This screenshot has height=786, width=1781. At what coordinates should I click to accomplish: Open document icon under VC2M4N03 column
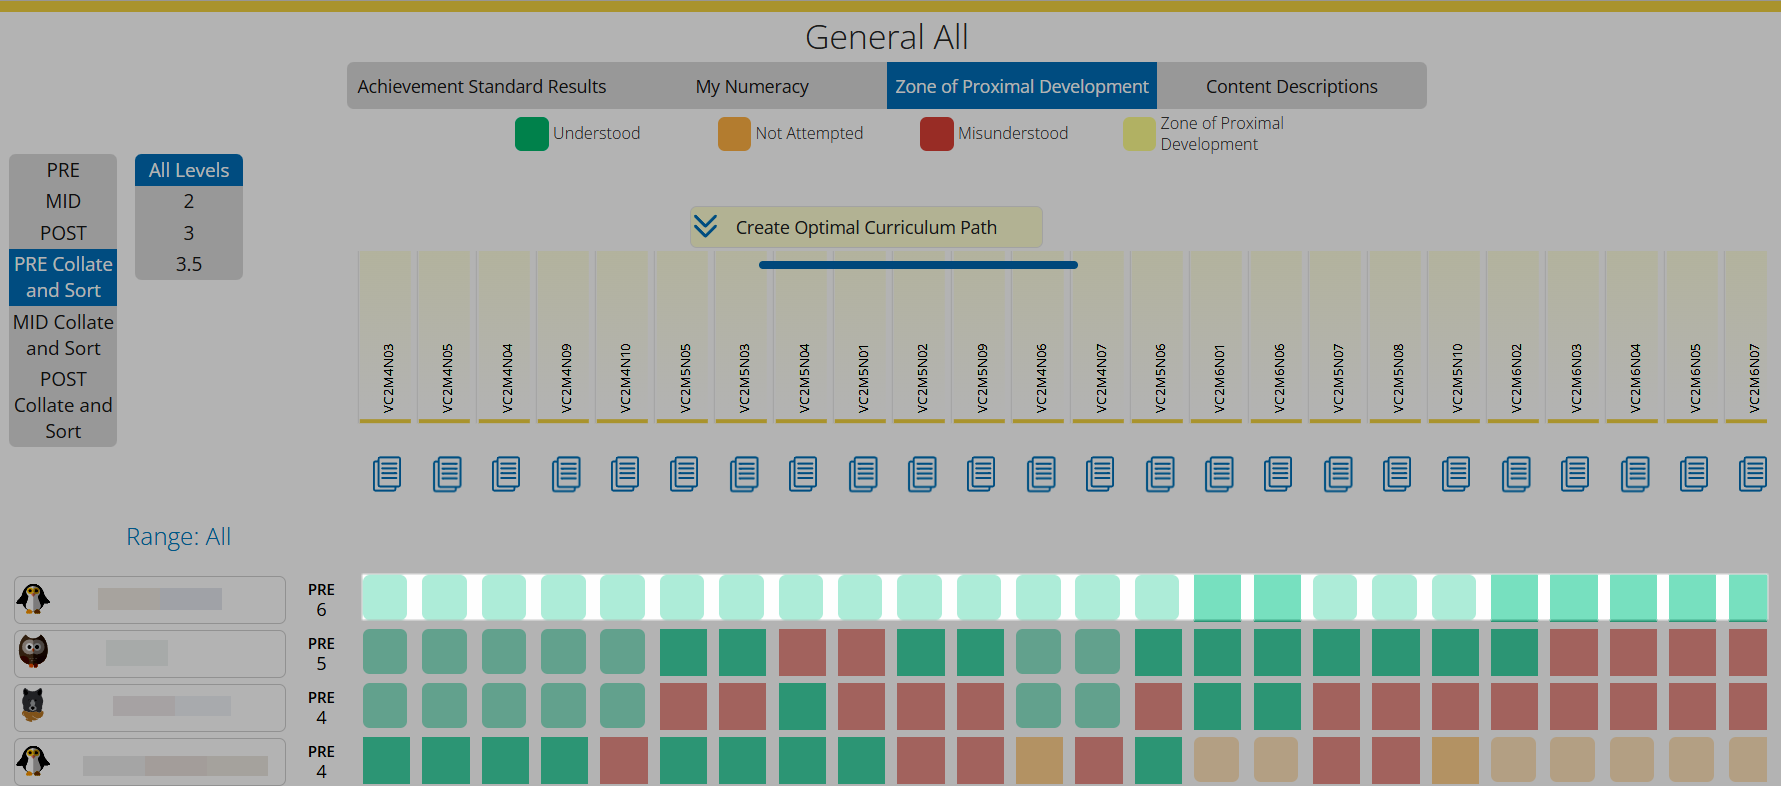coord(387,473)
